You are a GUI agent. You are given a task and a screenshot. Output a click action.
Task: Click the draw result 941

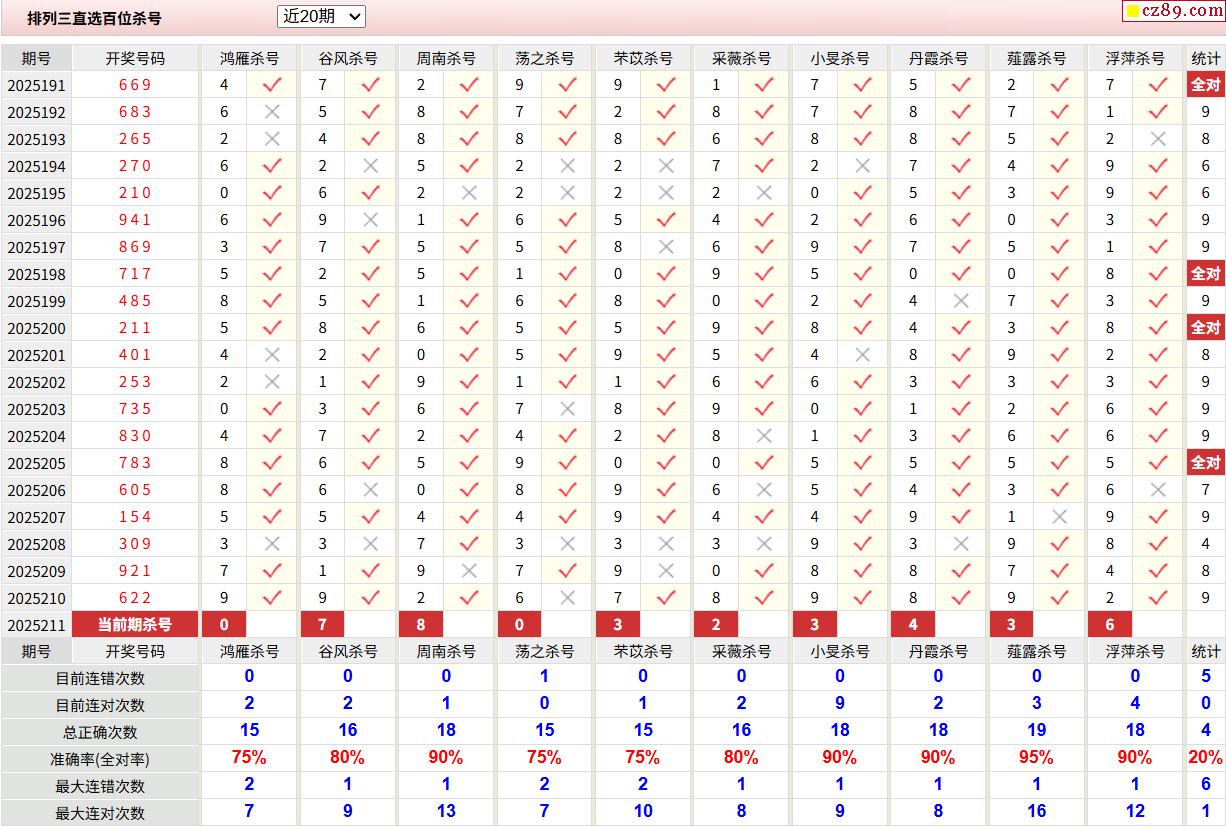(x=135, y=221)
